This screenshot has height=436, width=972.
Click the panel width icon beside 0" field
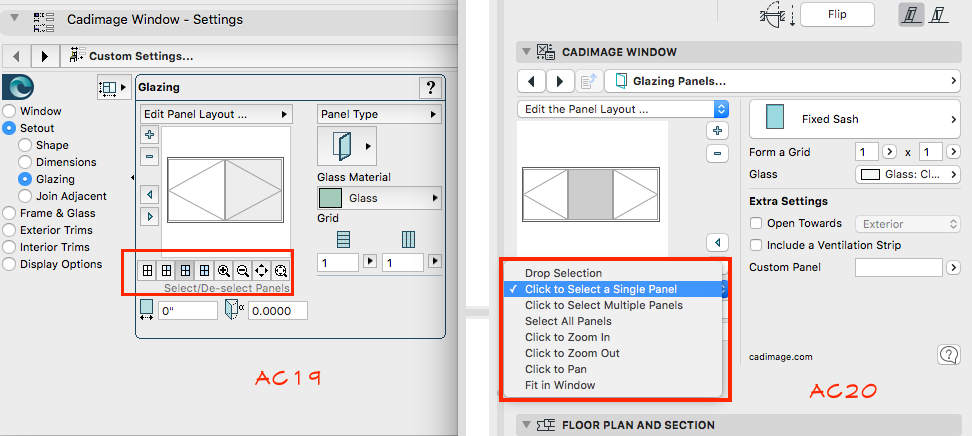[x=146, y=310]
